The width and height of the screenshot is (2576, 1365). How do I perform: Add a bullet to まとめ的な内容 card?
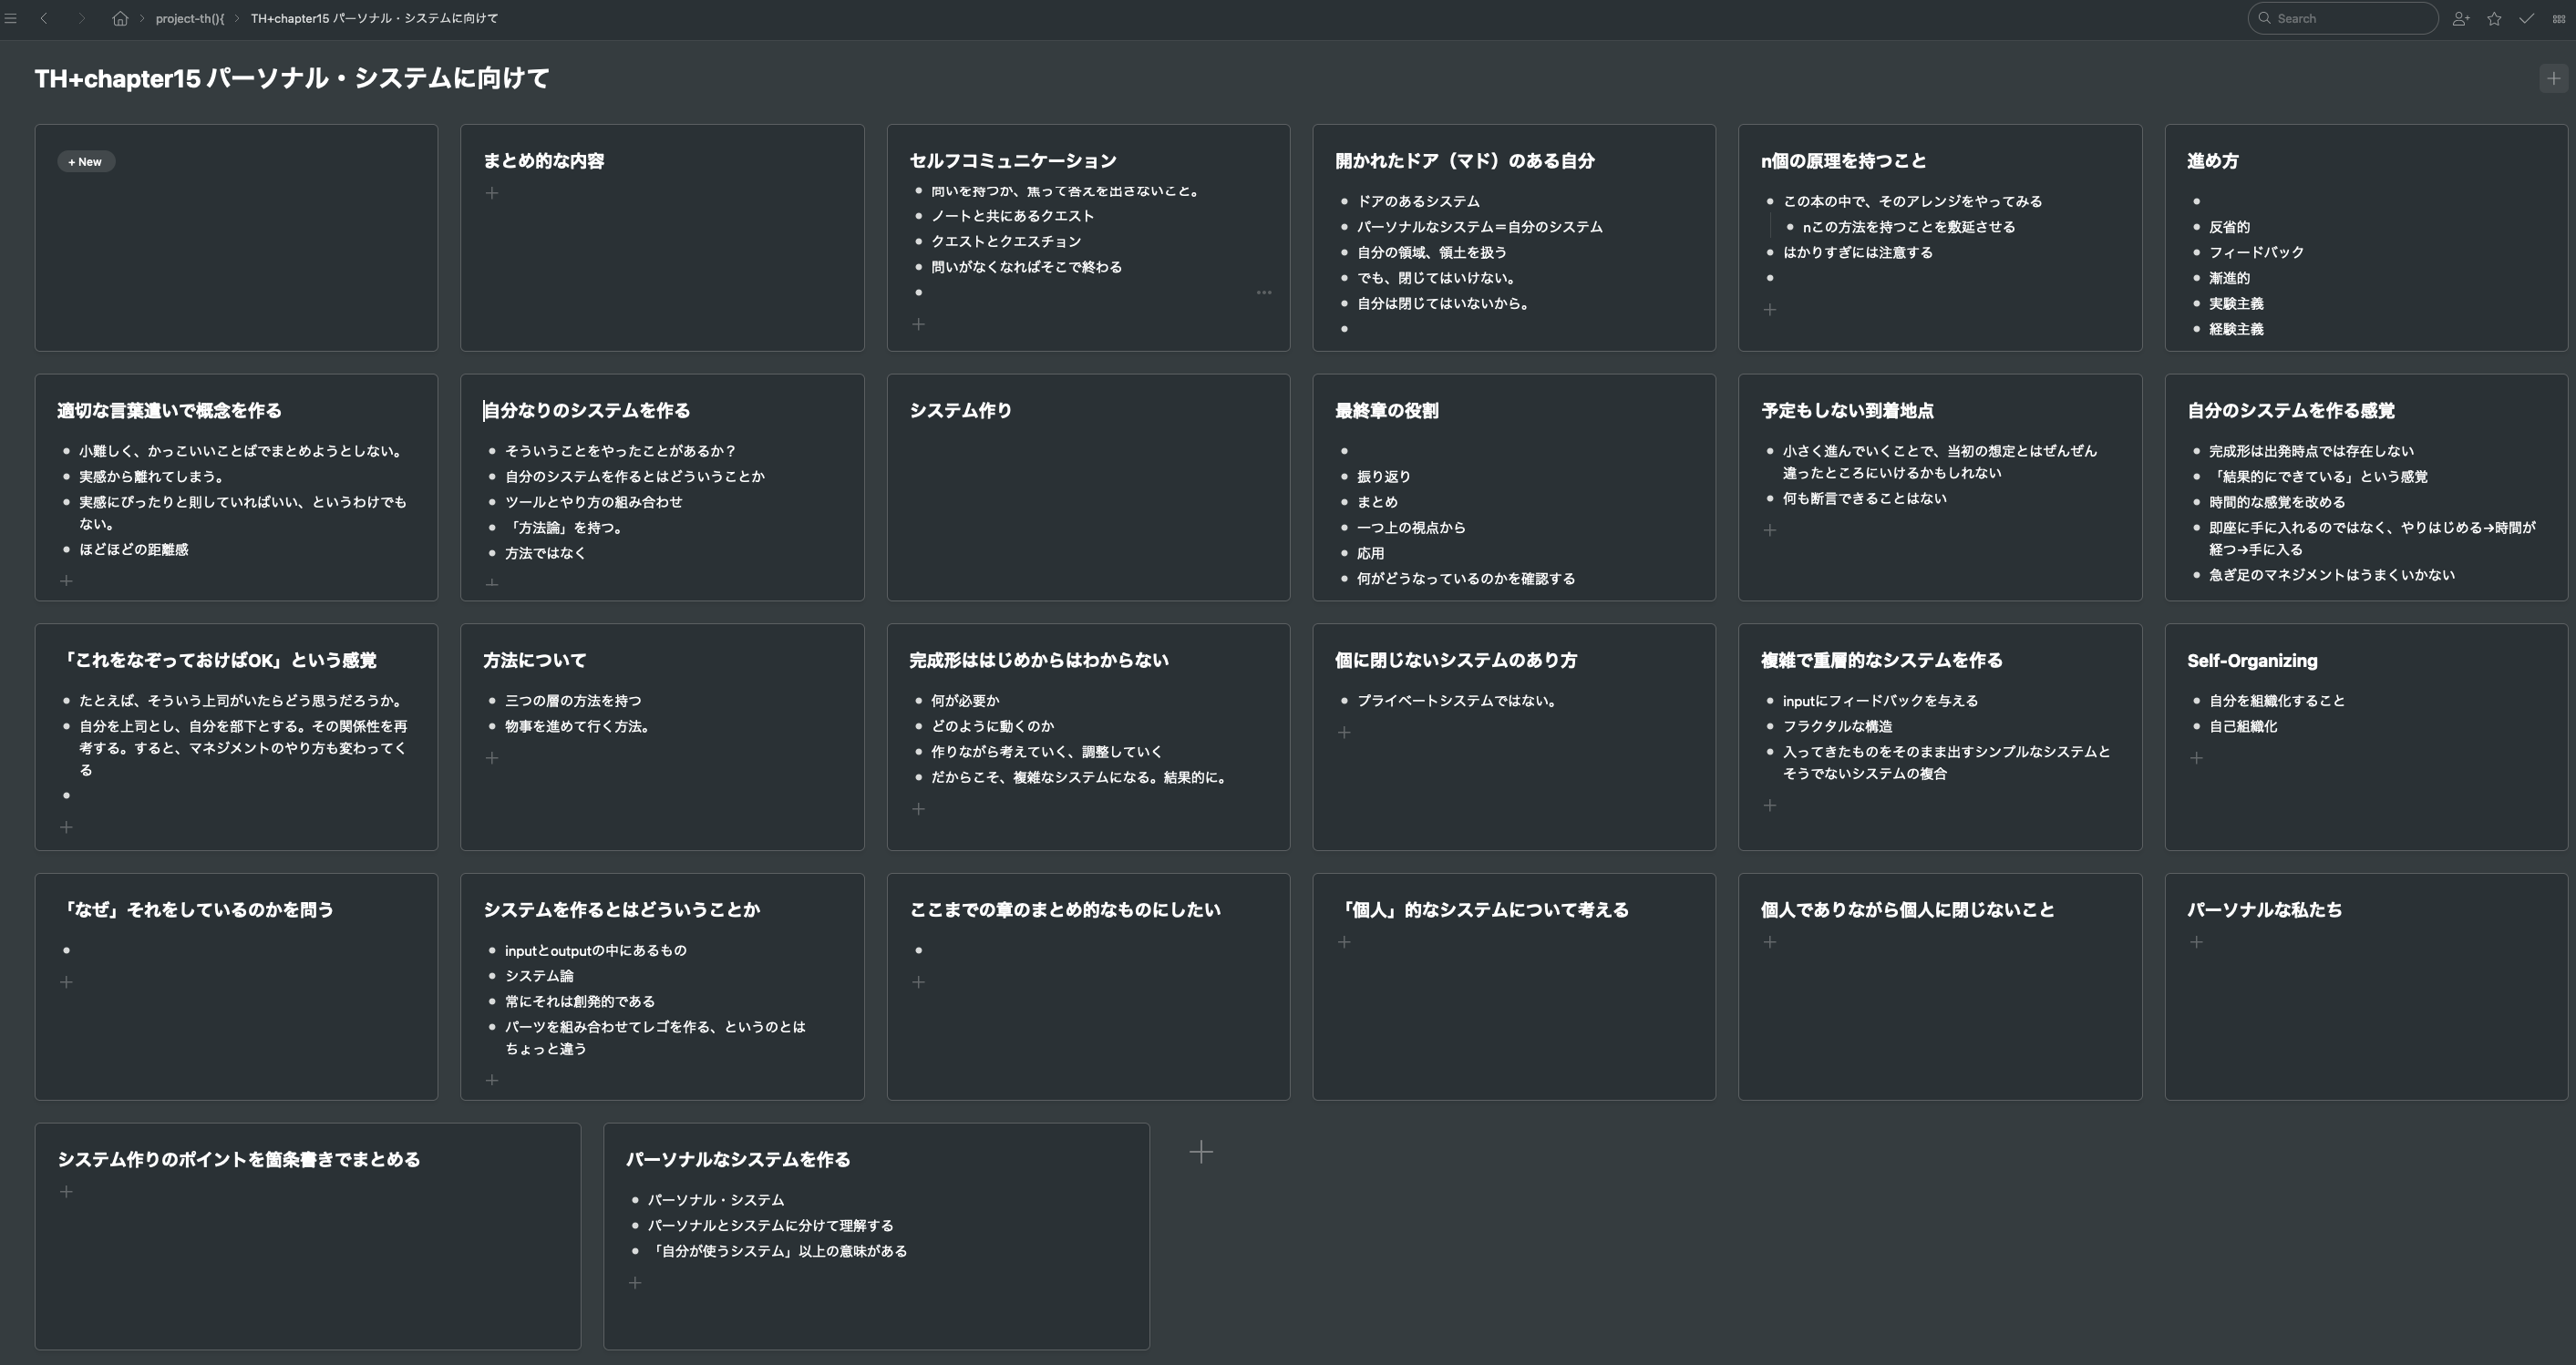492,192
